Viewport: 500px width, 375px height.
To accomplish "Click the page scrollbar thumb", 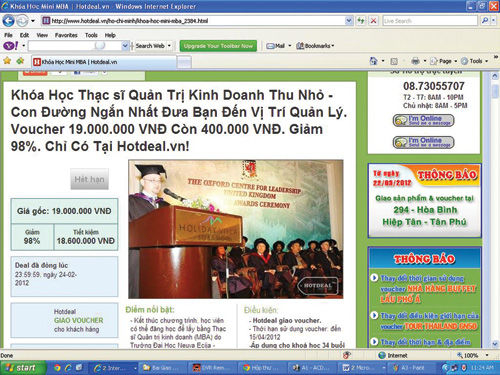I will point(495,91).
